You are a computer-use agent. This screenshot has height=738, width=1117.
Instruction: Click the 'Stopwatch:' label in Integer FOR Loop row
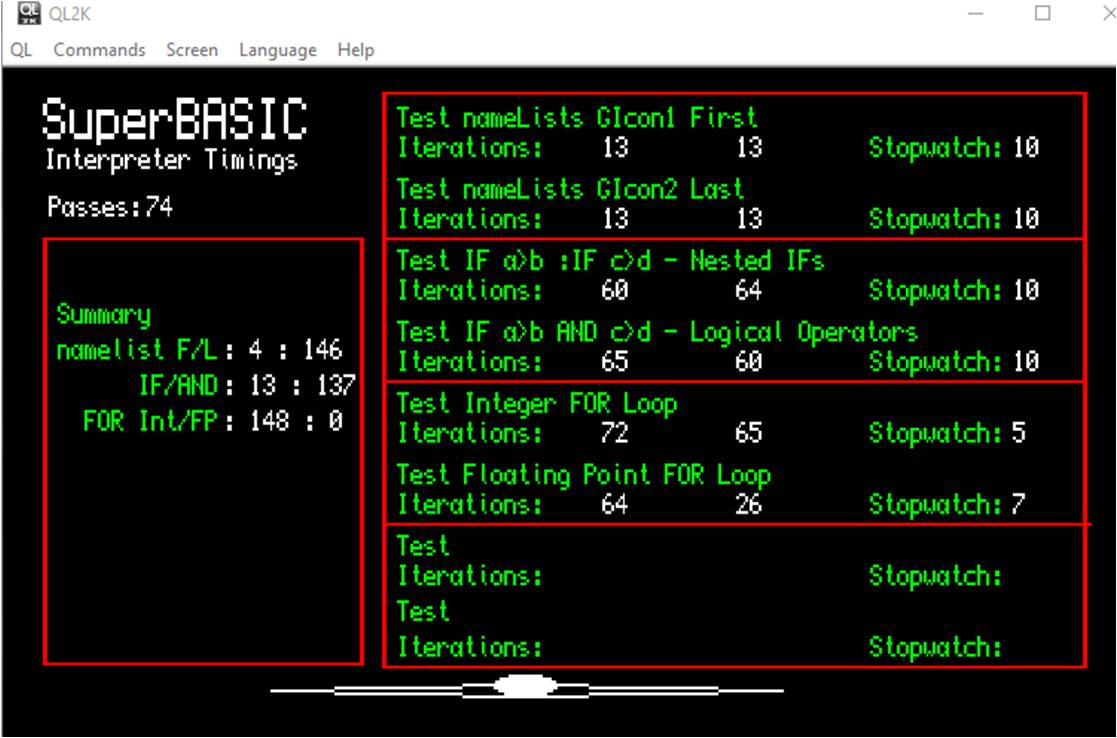click(x=935, y=432)
